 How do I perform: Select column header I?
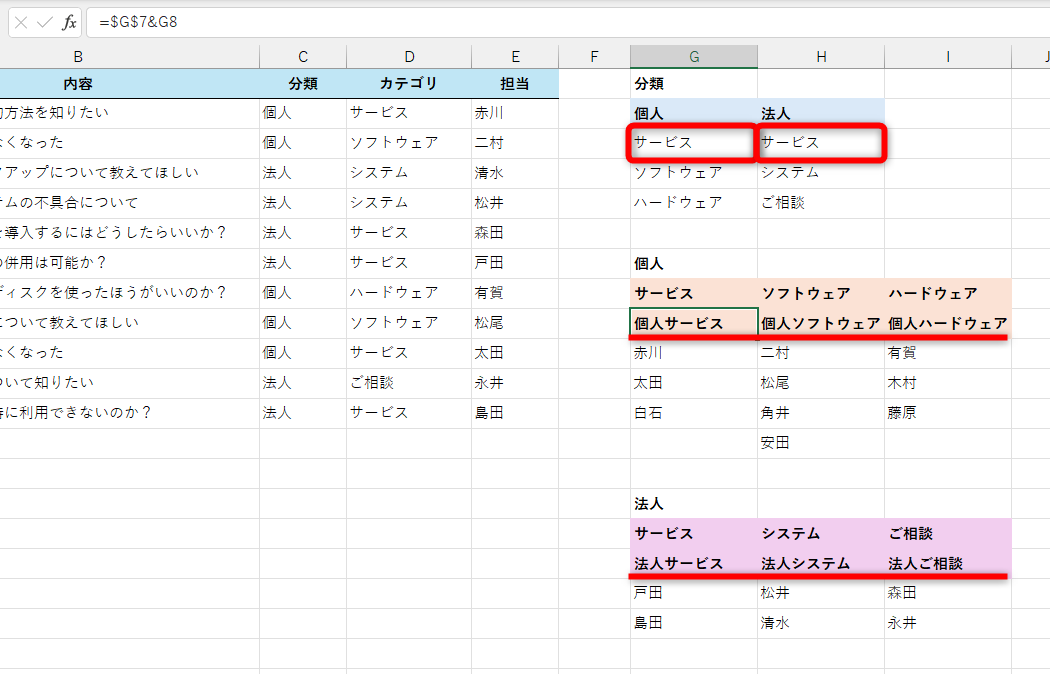click(x=947, y=56)
